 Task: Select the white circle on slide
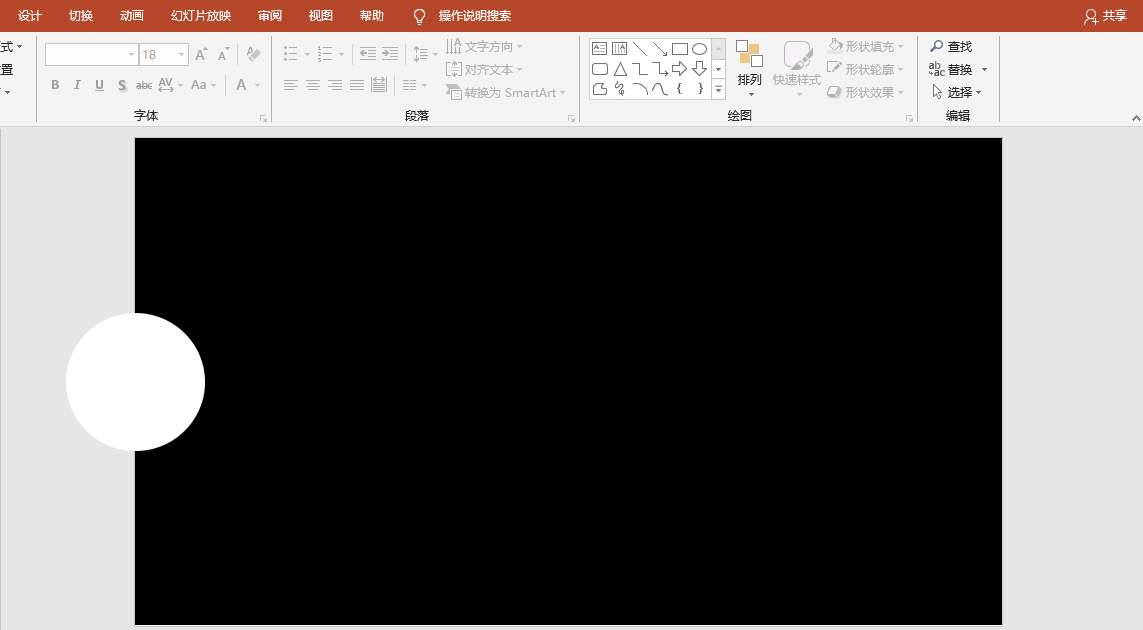(x=136, y=382)
